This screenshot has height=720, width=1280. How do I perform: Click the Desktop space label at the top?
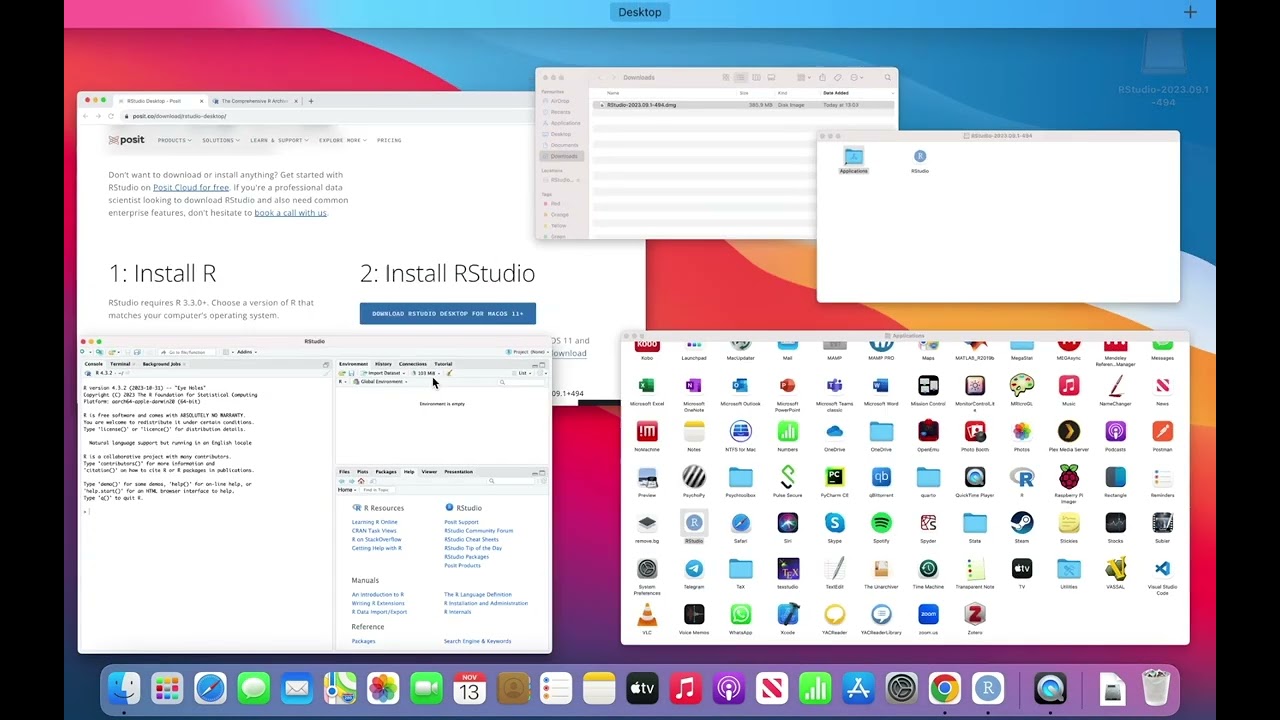pos(640,12)
